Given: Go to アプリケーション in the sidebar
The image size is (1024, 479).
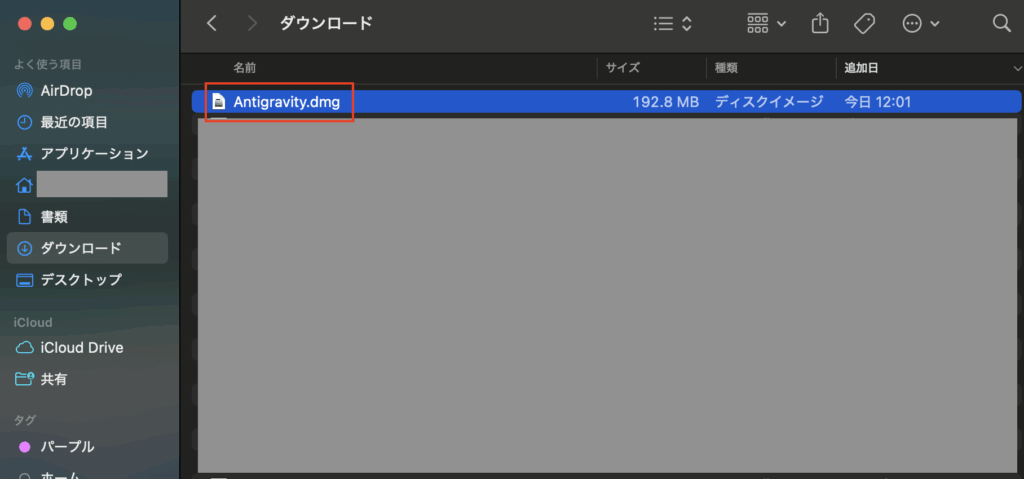Looking at the screenshot, I should 94,153.
